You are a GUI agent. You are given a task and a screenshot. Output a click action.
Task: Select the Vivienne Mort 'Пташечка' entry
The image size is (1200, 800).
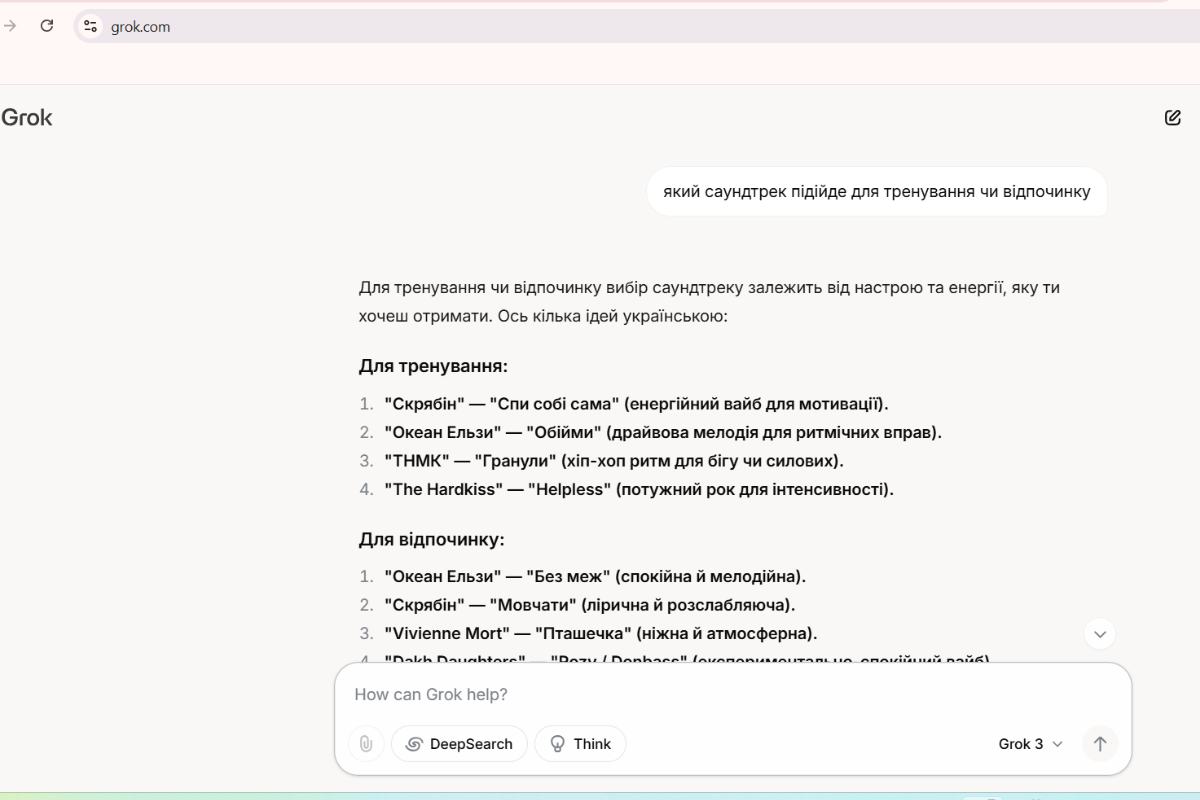click(x=600, y=633)
